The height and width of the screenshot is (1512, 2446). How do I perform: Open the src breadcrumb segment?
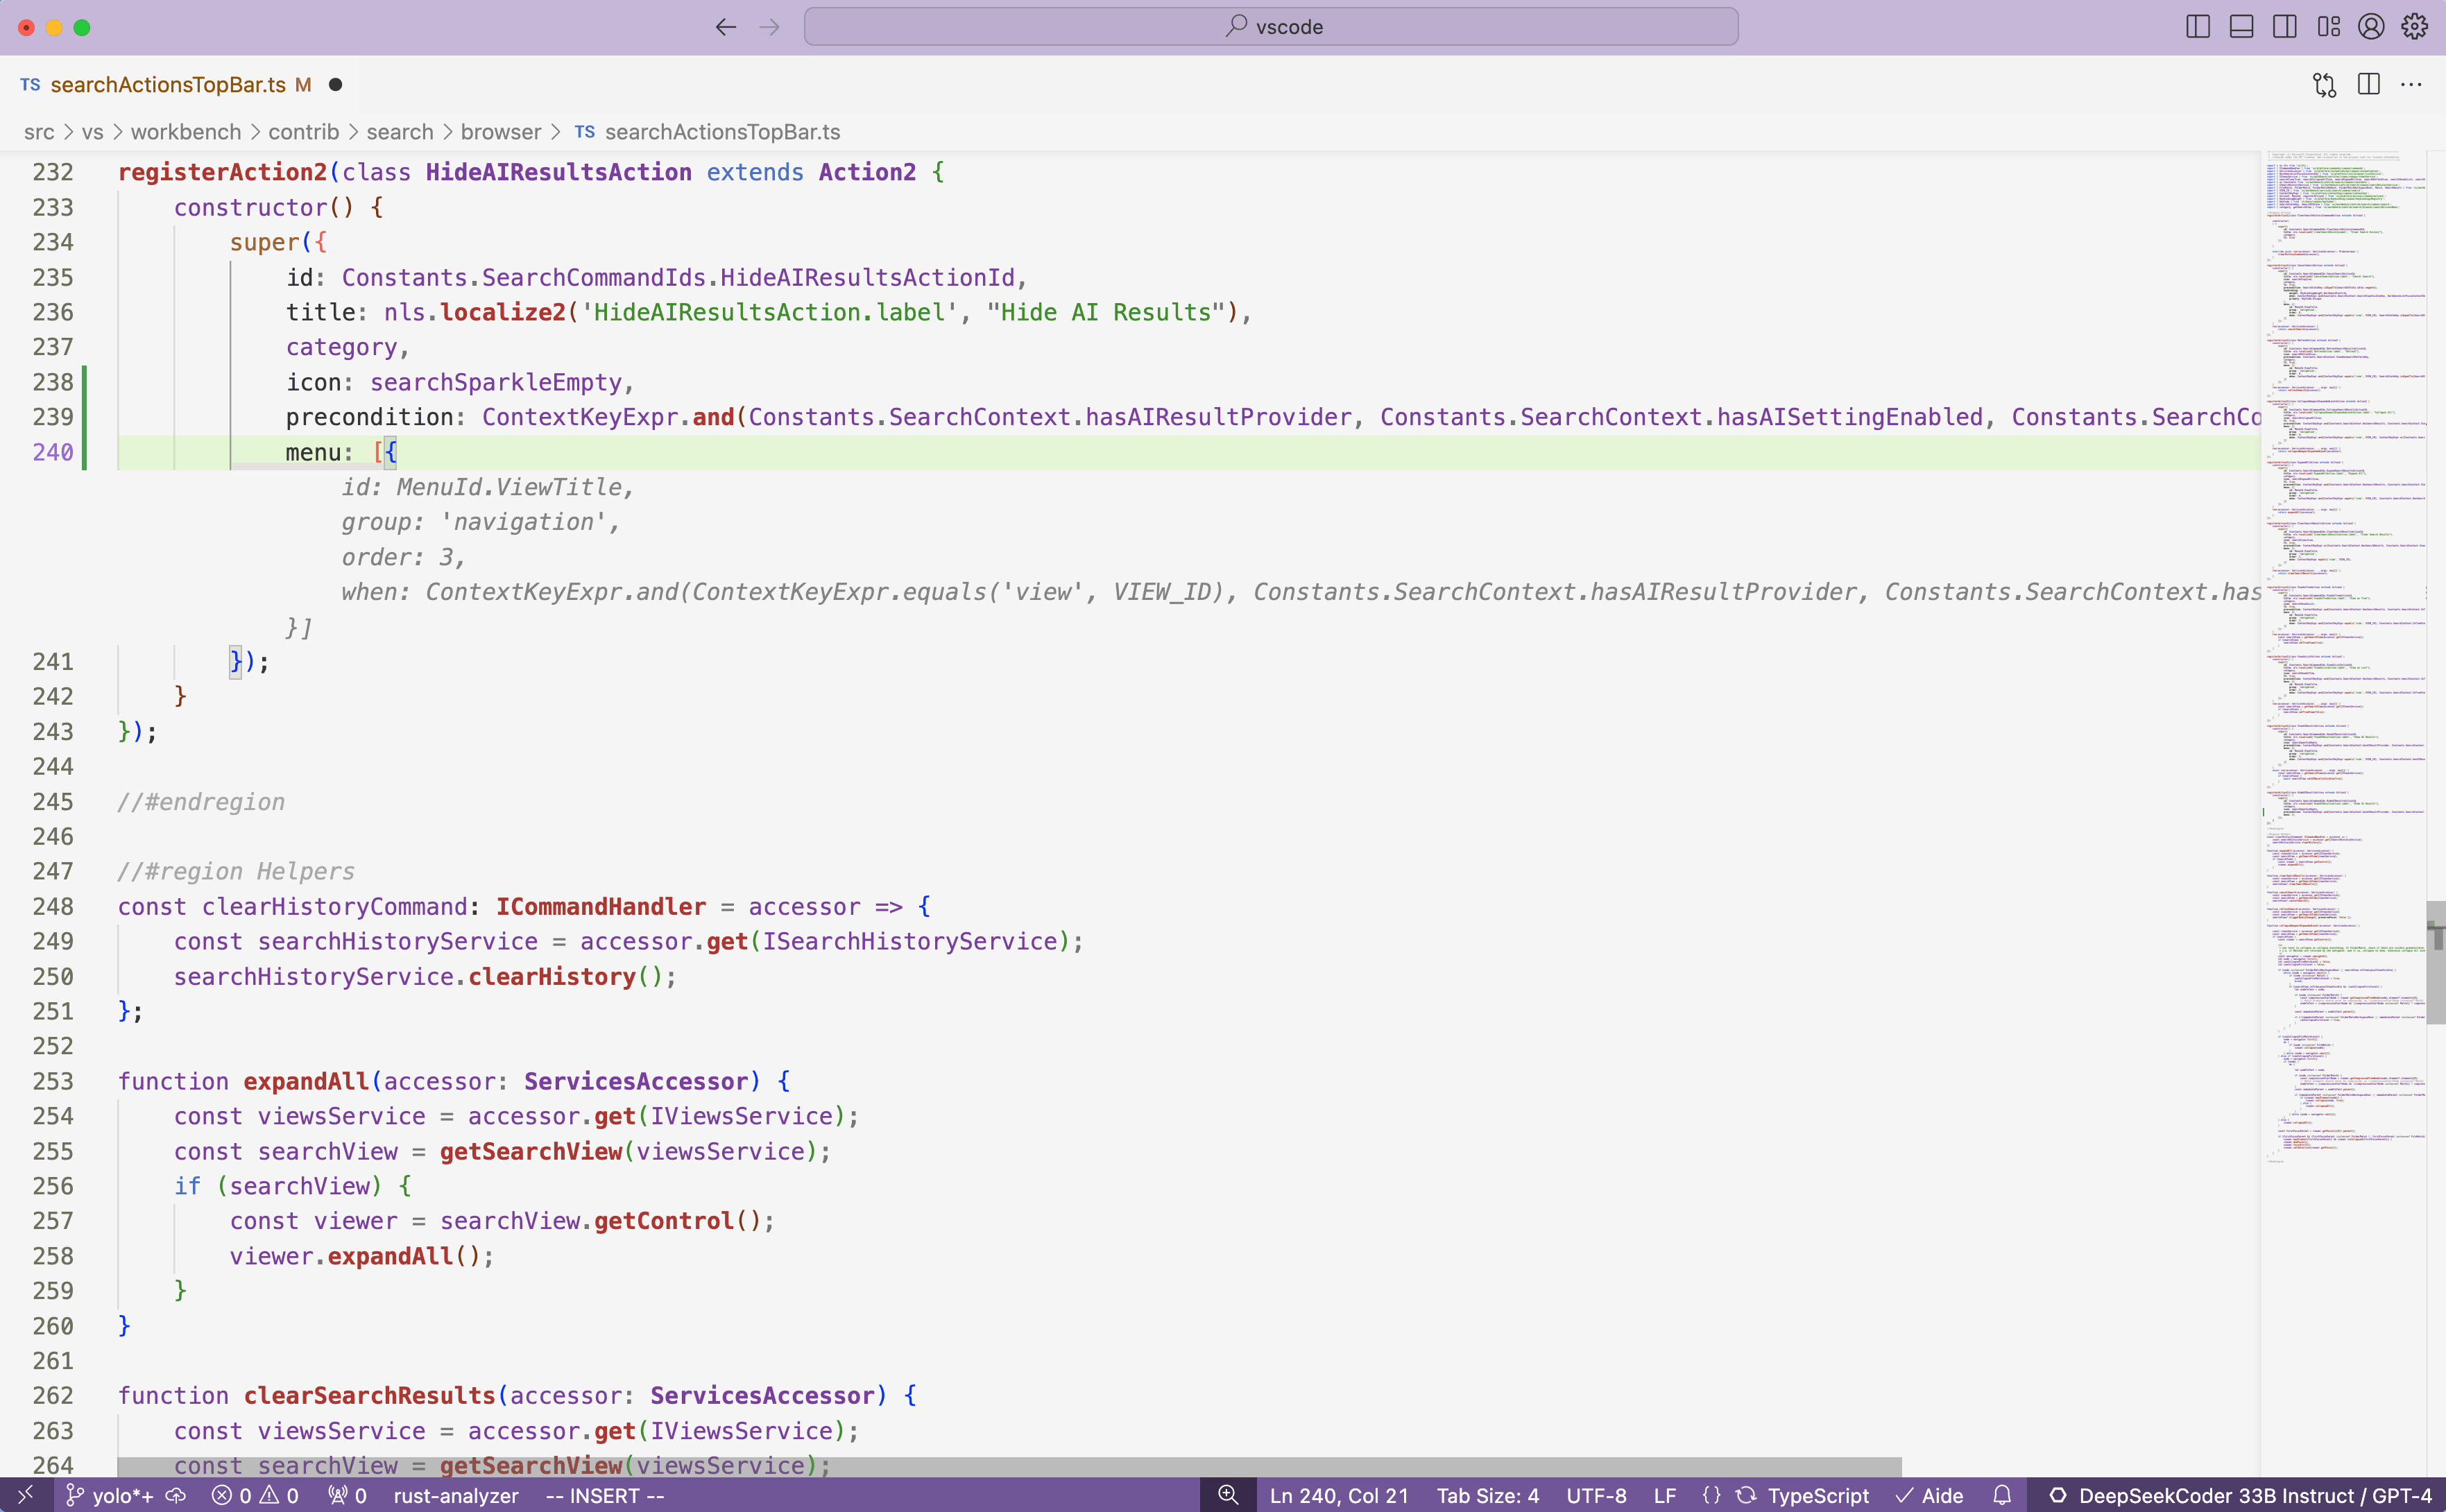click(x=39, y=132)
